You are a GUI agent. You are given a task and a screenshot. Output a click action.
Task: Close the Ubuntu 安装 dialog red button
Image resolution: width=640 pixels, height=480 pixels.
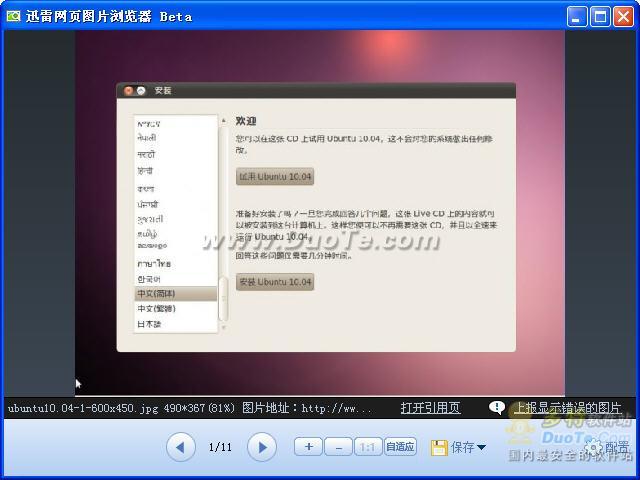129,91
